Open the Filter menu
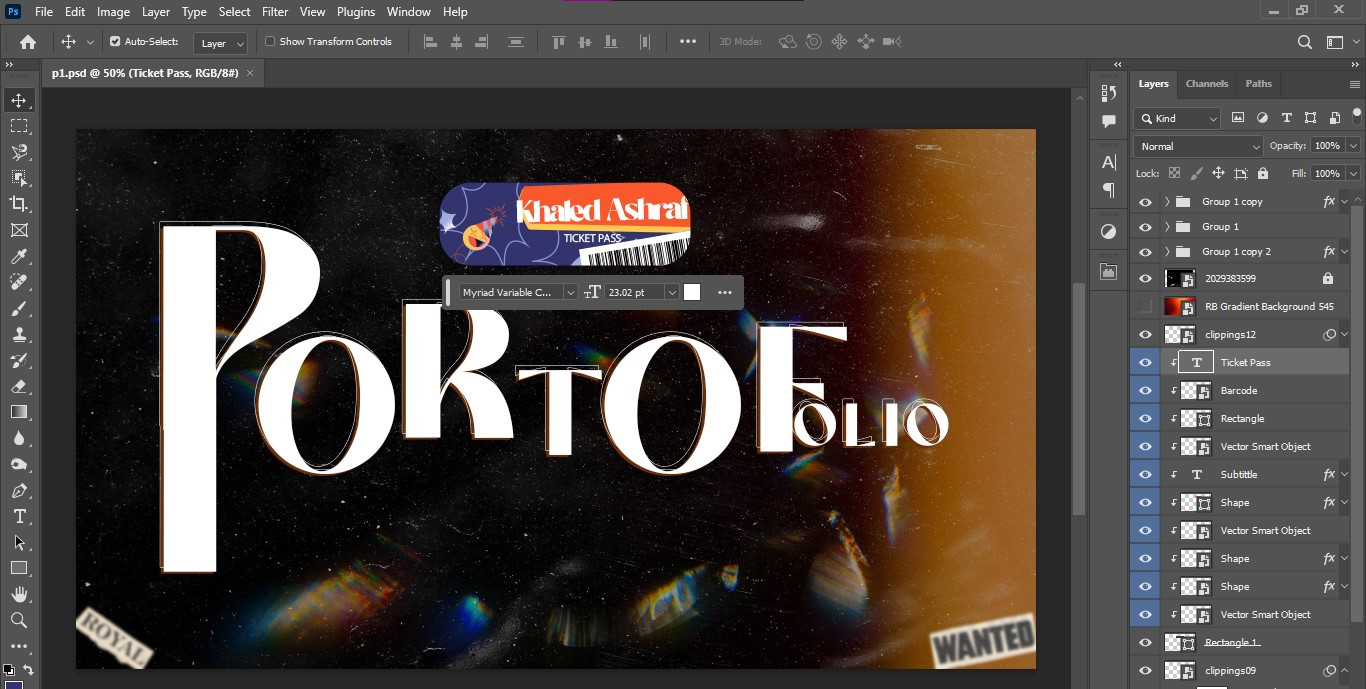Screen dimensions: 1366x689 [x=276, y=12]
